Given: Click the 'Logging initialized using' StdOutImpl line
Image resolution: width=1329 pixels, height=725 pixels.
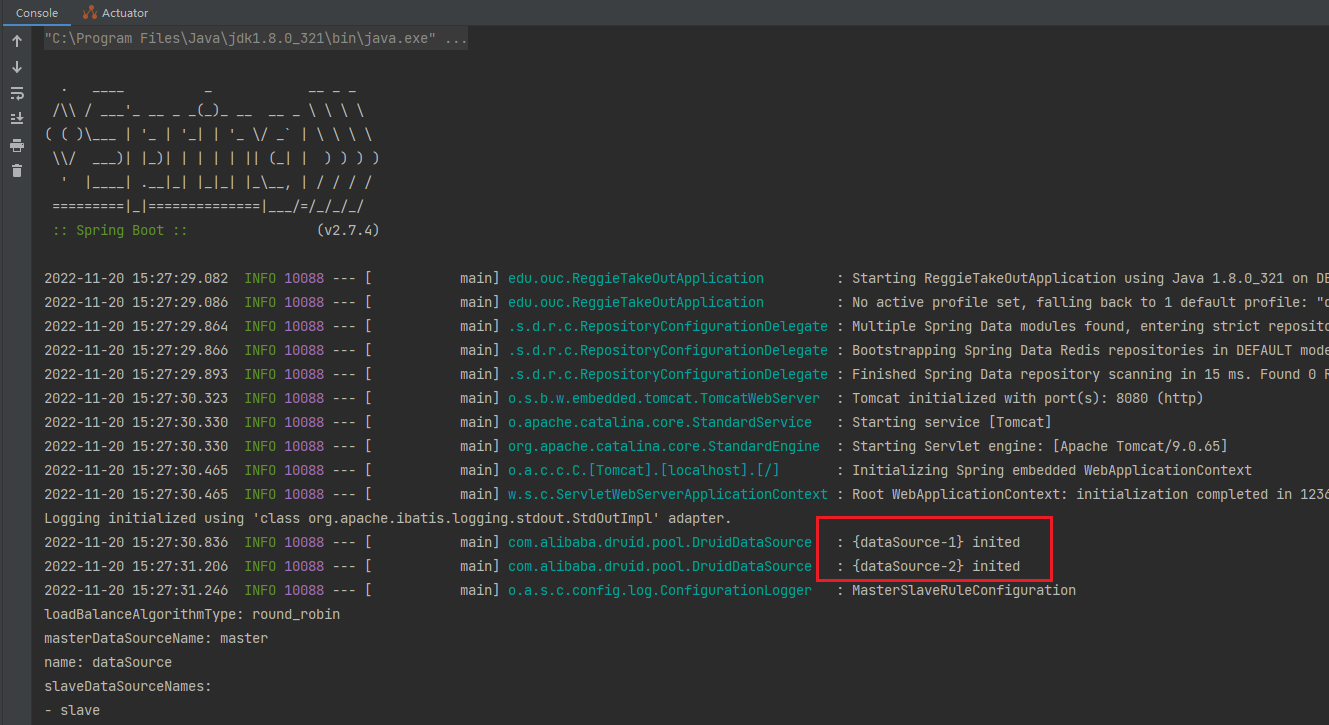Looking at the screenshot, I should click(388, 518).
